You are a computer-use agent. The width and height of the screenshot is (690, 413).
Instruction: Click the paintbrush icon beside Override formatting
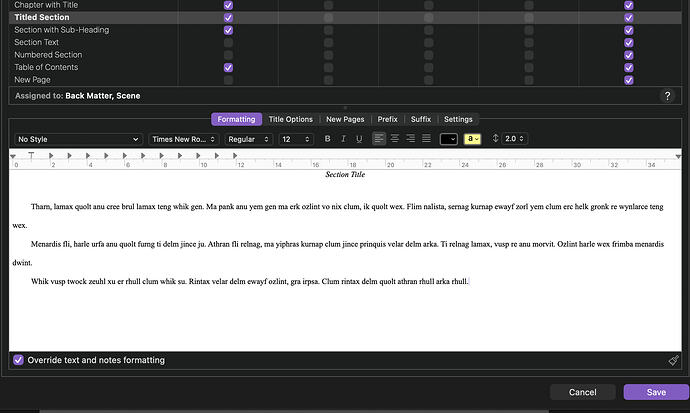(x=673, y=361)
